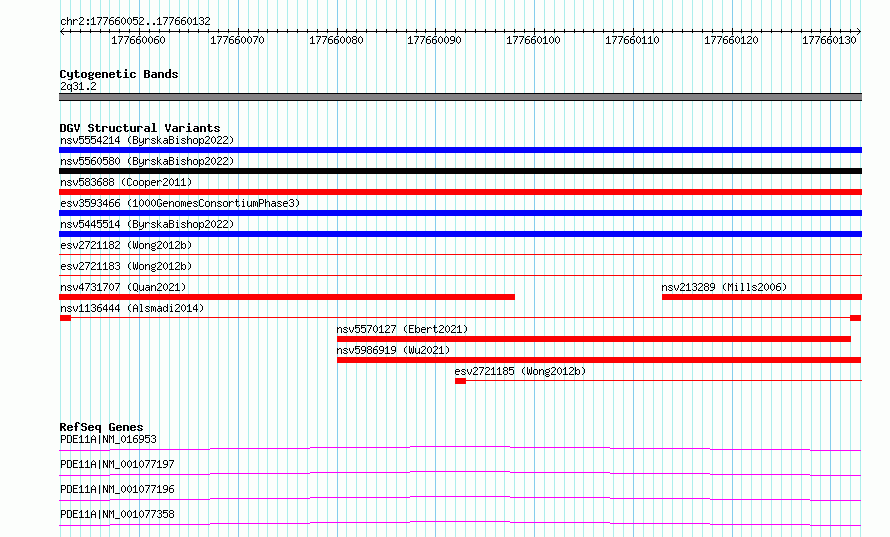The image size is (890, 537).
Task: Select the 2q31.2 band label
Action: 78,86
